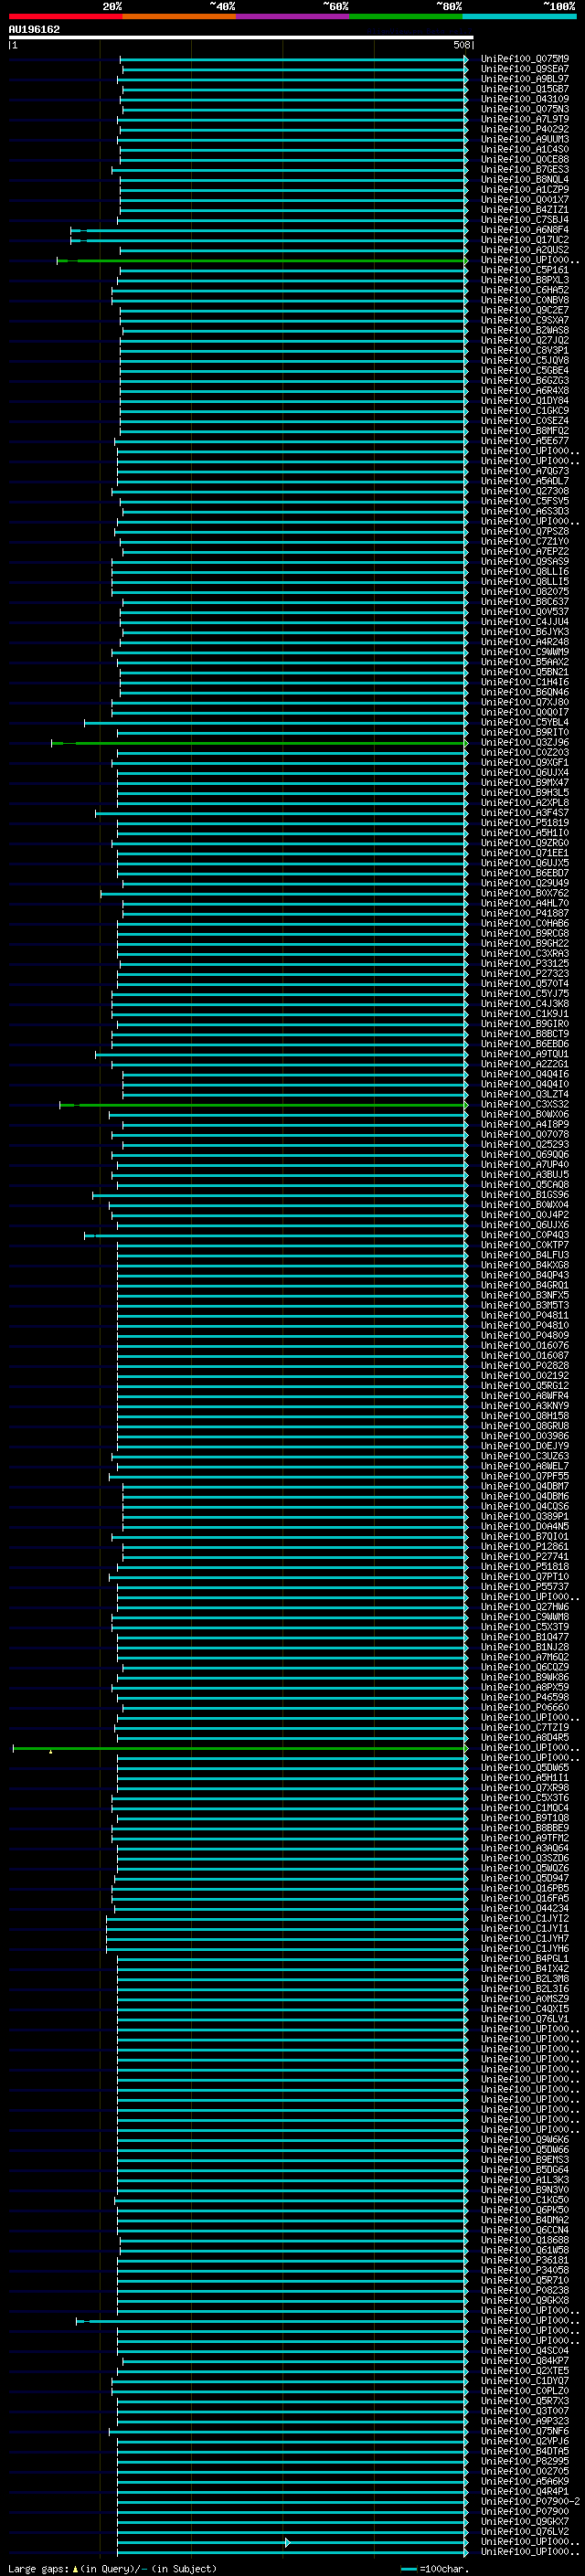This screenshot has width=585, height=2576.
Task: Open hit UniRef100_P27741
Action: 525,1557
